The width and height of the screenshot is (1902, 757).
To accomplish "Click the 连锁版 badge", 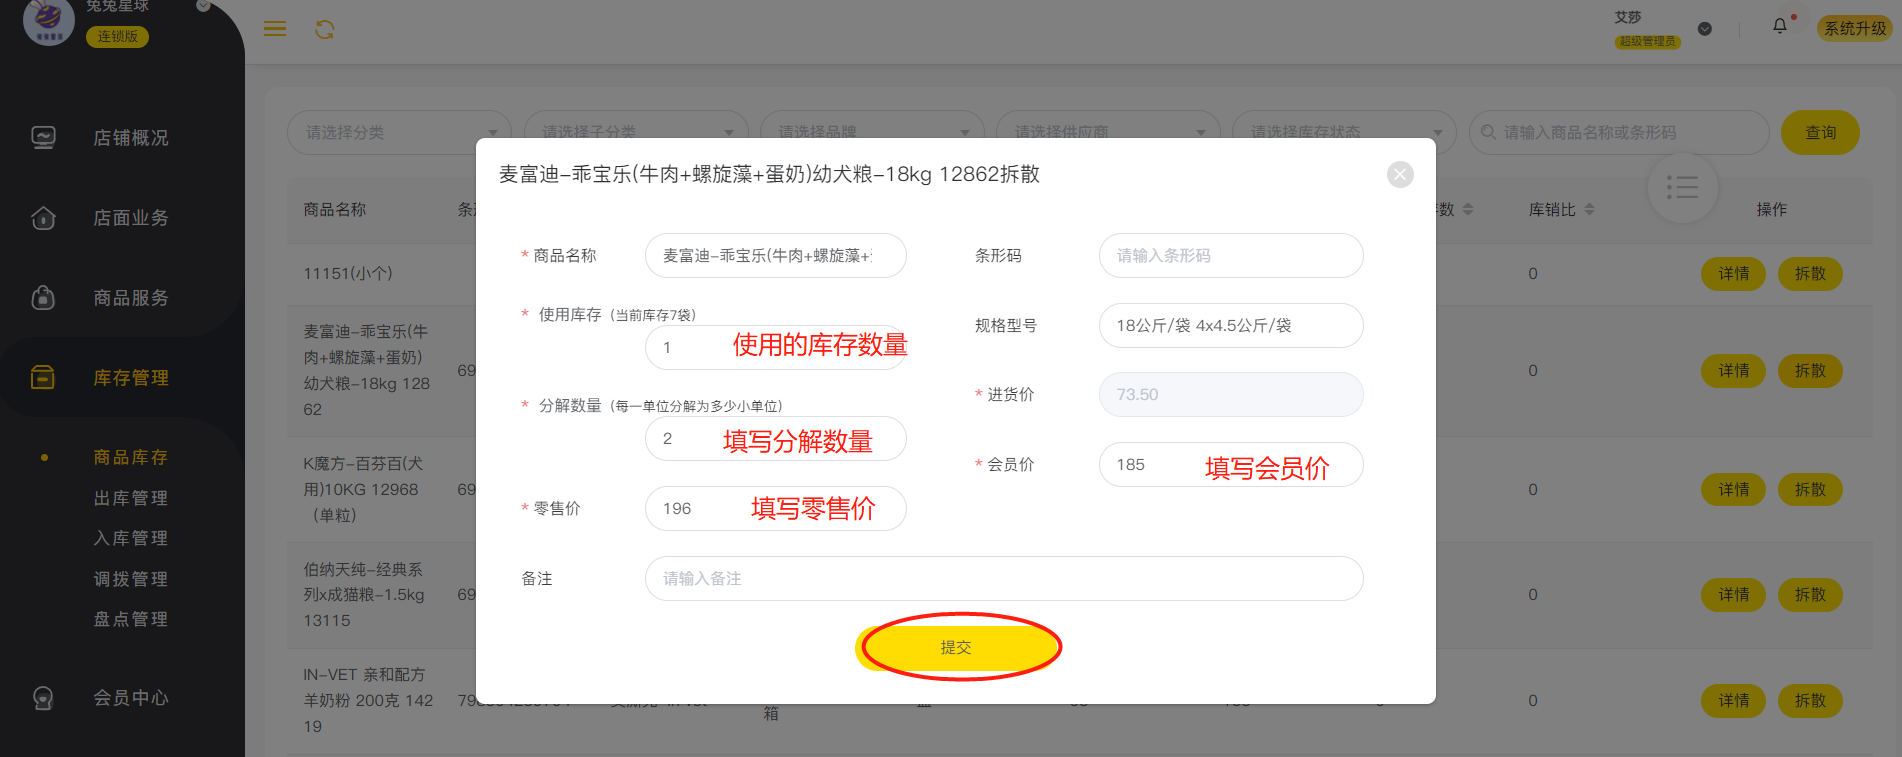I will 118,36.
